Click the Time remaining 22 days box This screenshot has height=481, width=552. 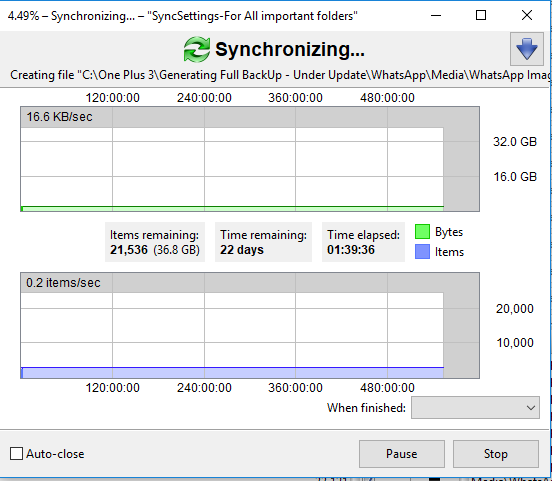263,242
